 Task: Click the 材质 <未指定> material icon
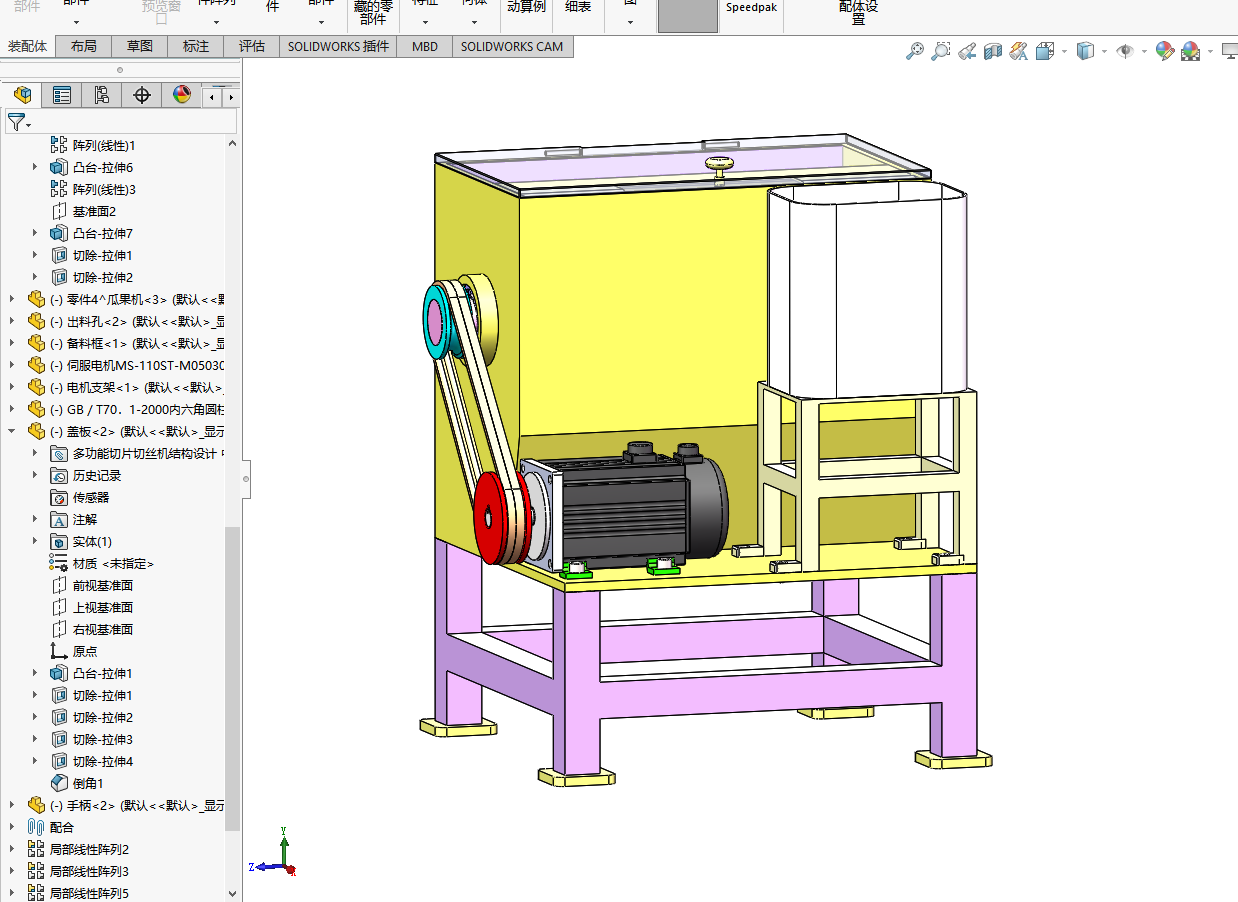(x=59, y=563)
